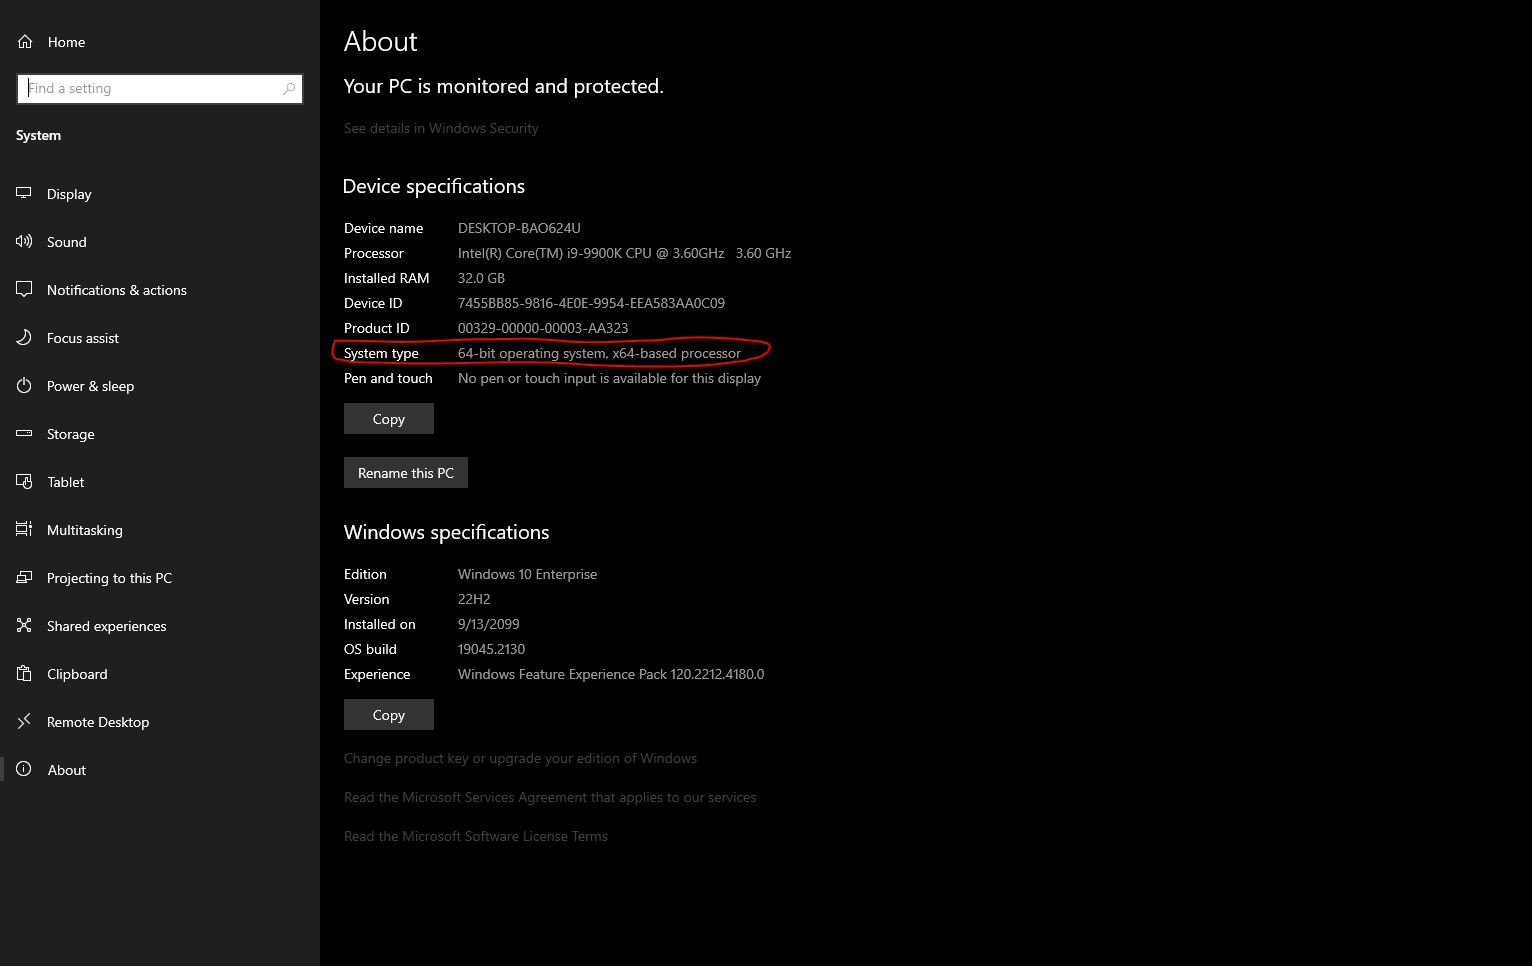Click Your PC is monitored and protected

504,86
